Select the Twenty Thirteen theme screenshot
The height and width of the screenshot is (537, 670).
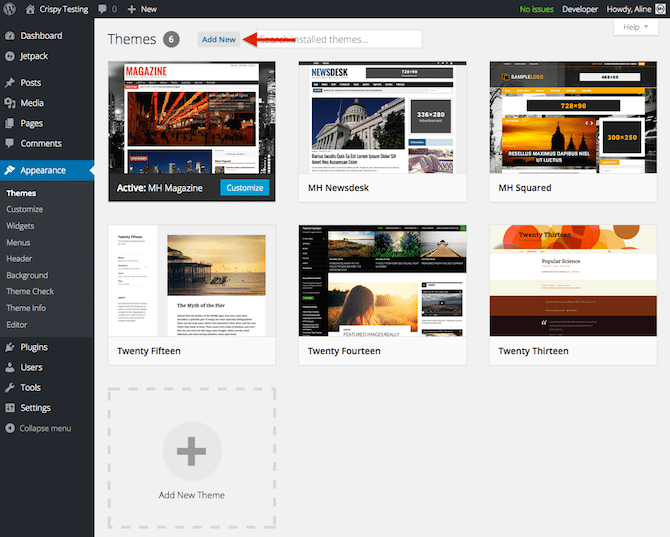coord(573,281)
